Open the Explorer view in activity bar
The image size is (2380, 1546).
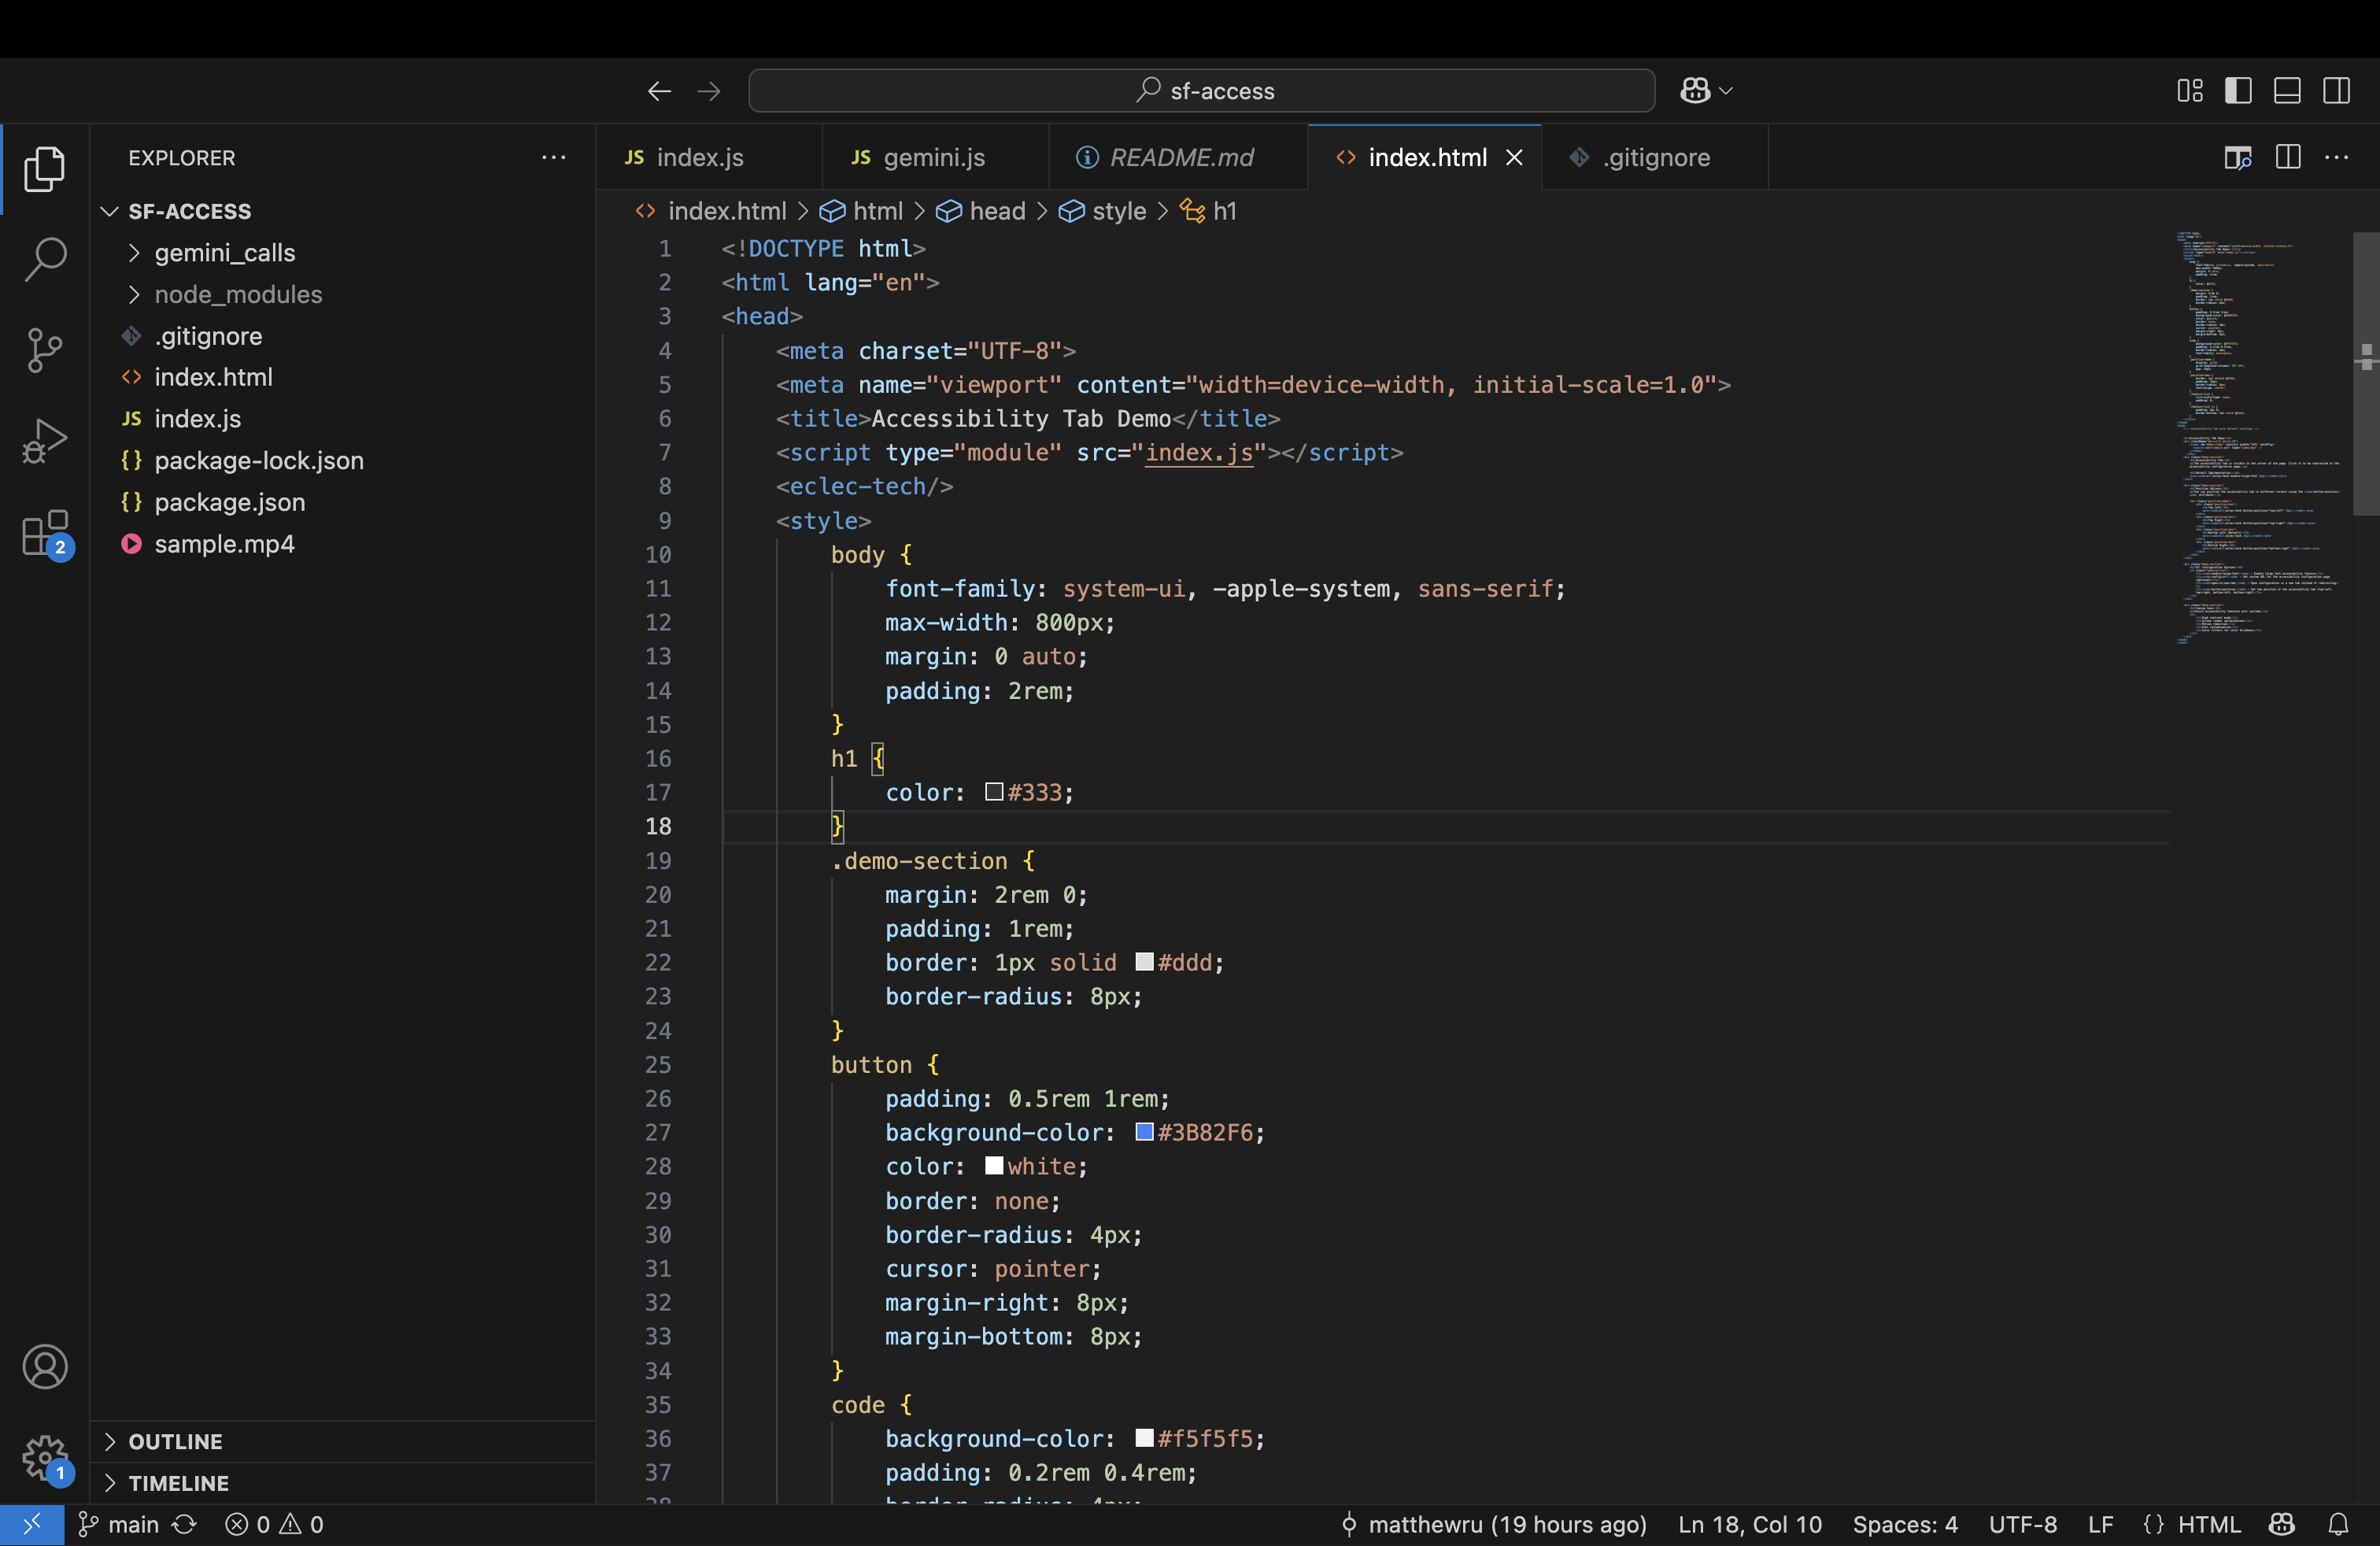[x=44, y=168]
